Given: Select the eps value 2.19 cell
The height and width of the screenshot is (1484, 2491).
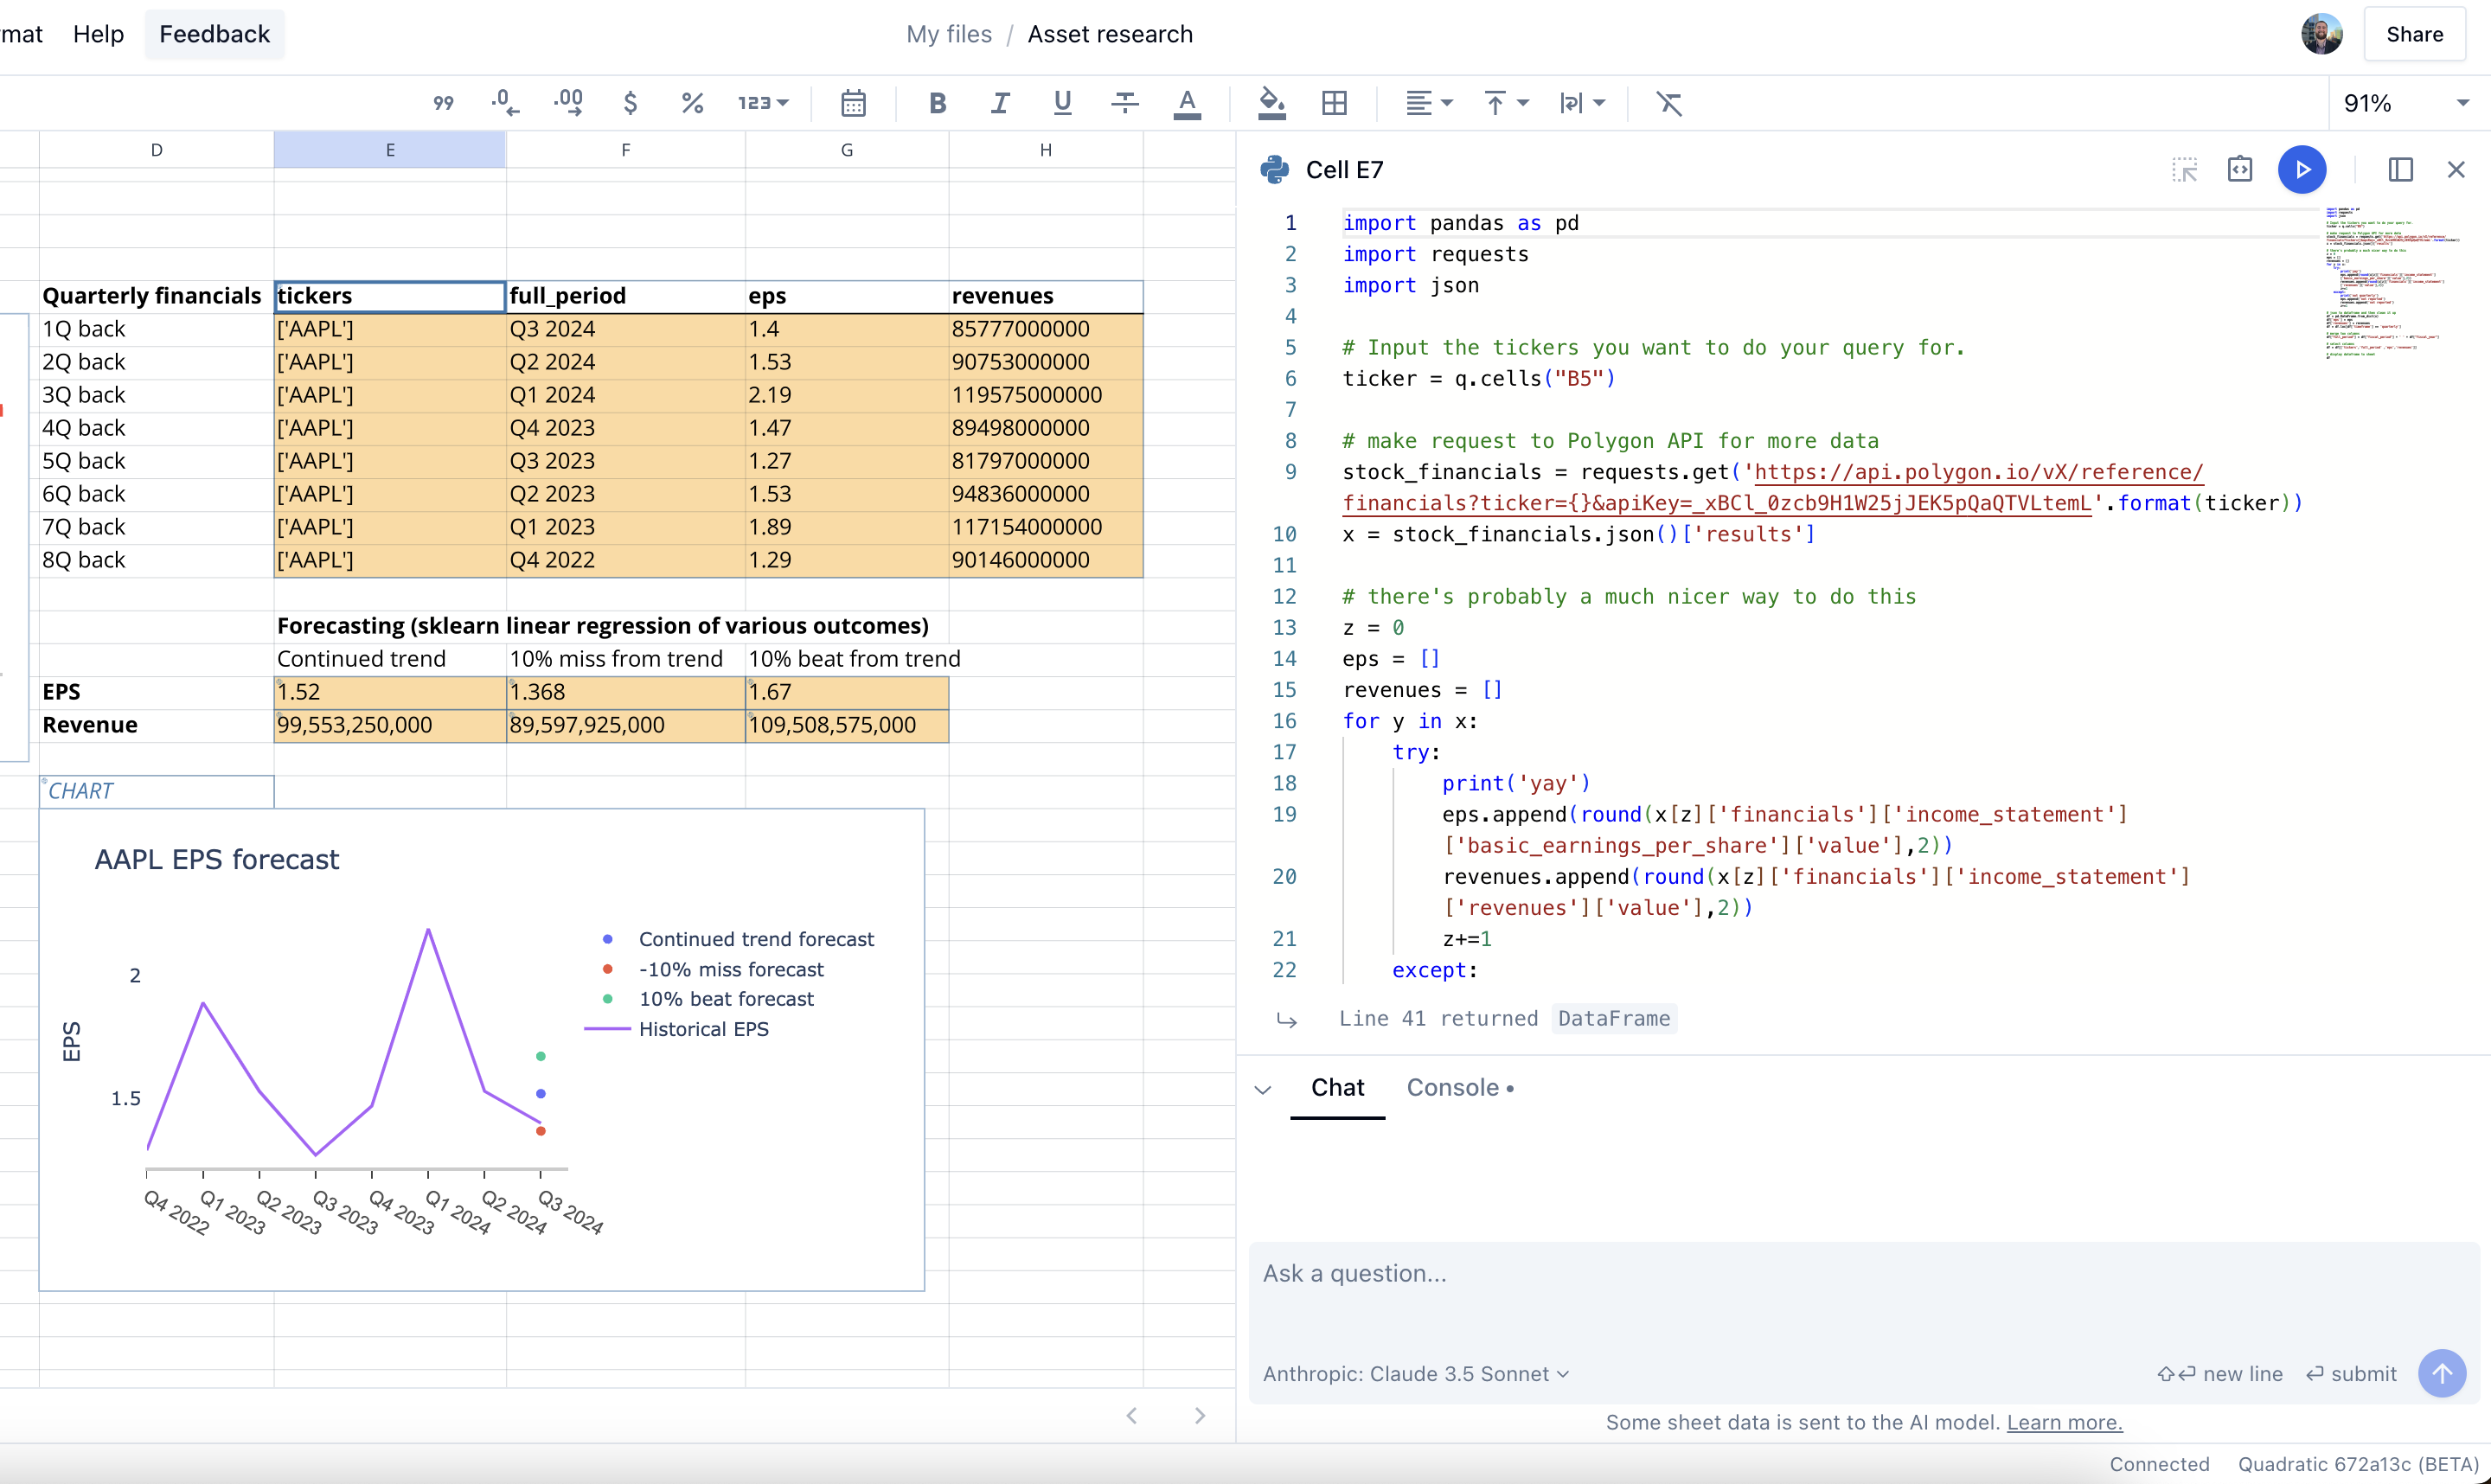Looking at the screenshot, I should tap(847, 395).
